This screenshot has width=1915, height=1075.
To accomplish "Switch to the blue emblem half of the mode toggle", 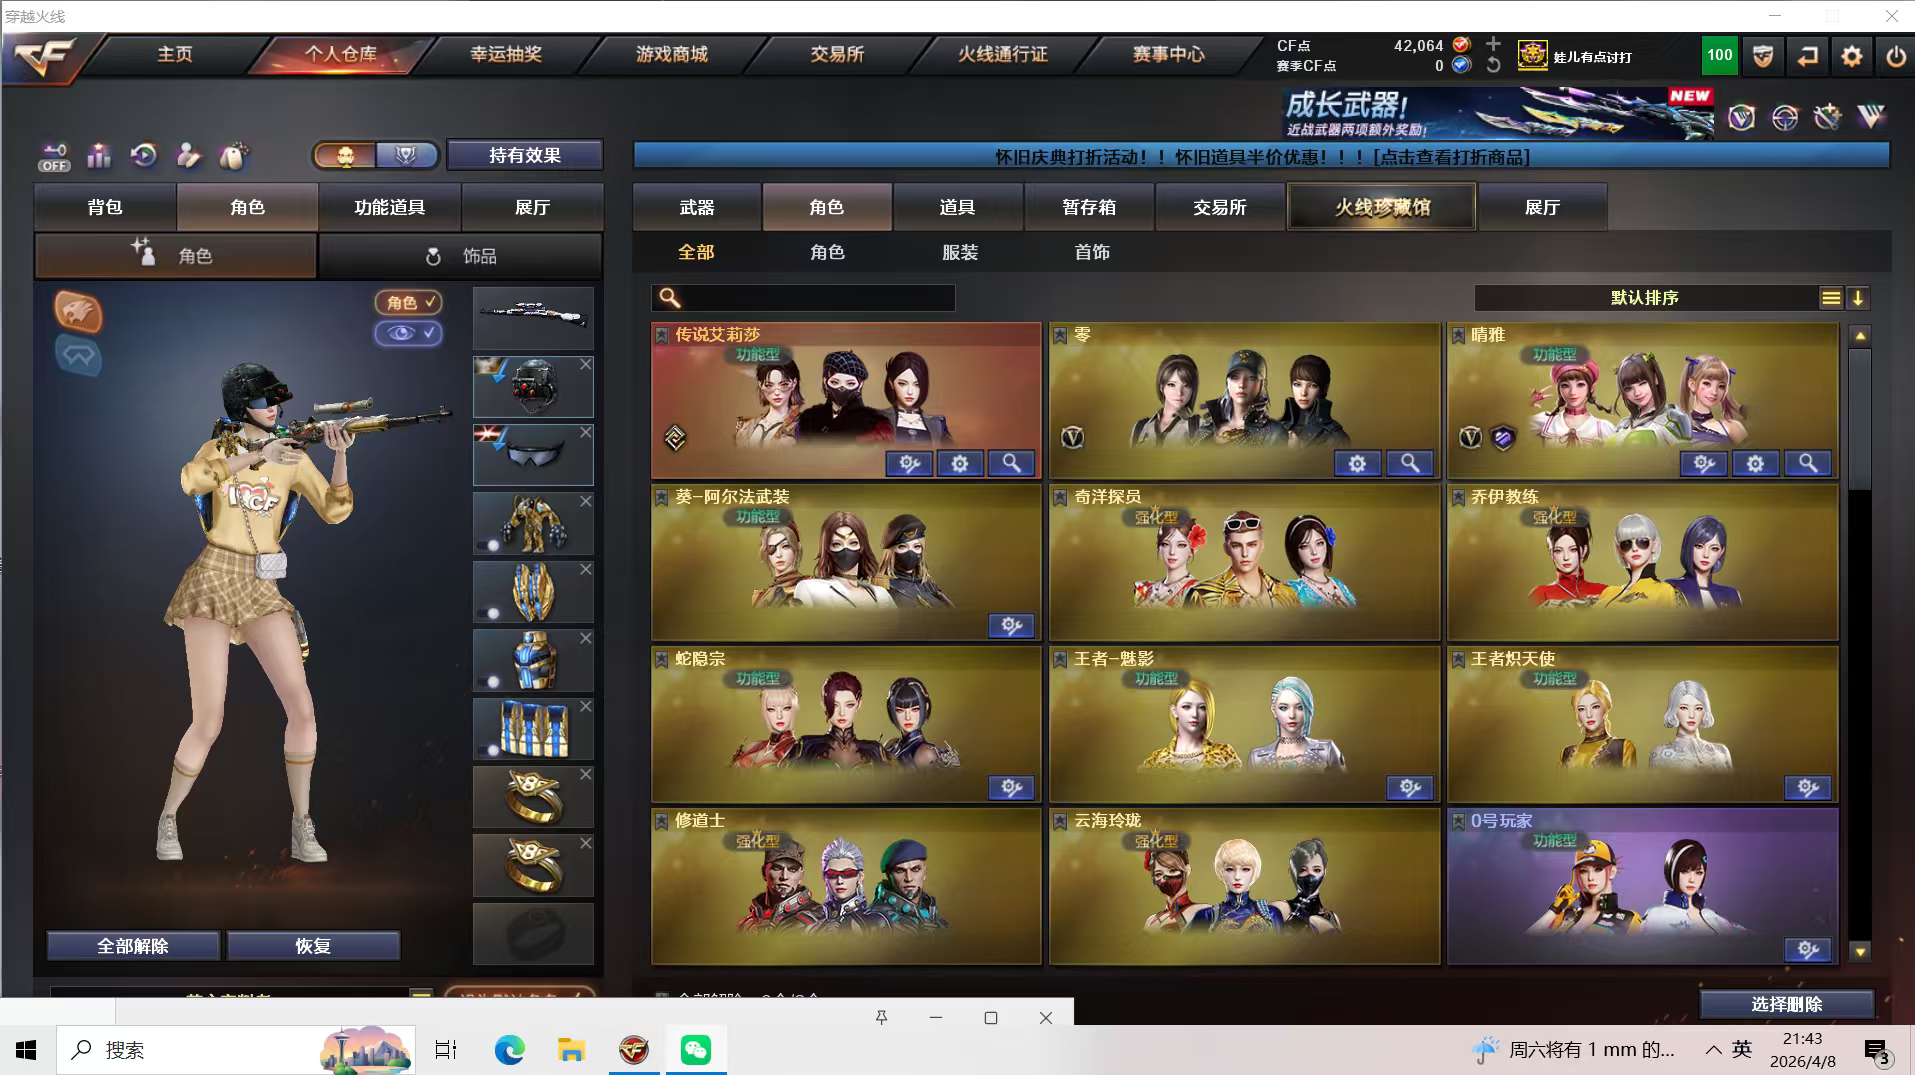I will [407, 155].
